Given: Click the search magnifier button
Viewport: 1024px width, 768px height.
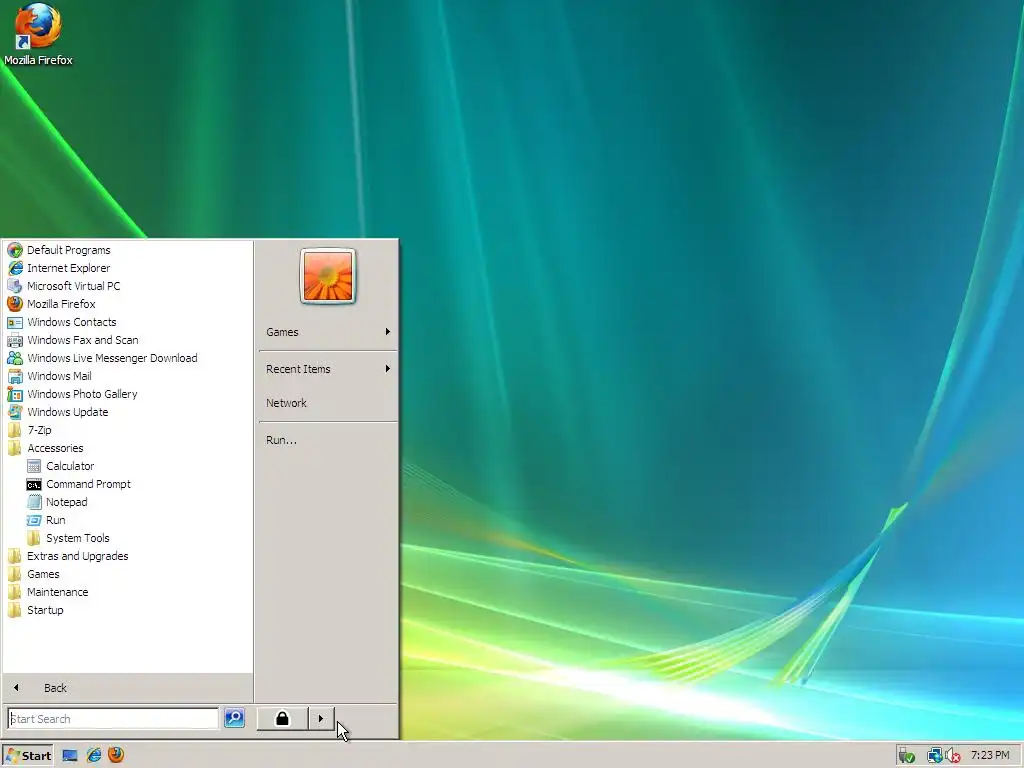Looking at the screenshot, I should (234, 718).
